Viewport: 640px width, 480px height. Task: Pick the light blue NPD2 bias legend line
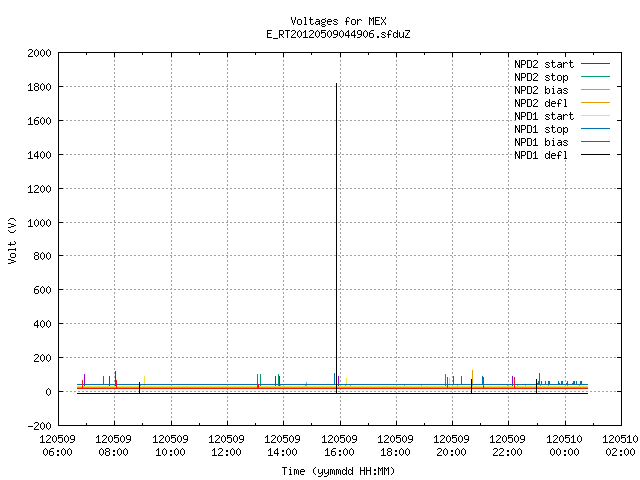[x=596, y=90]
